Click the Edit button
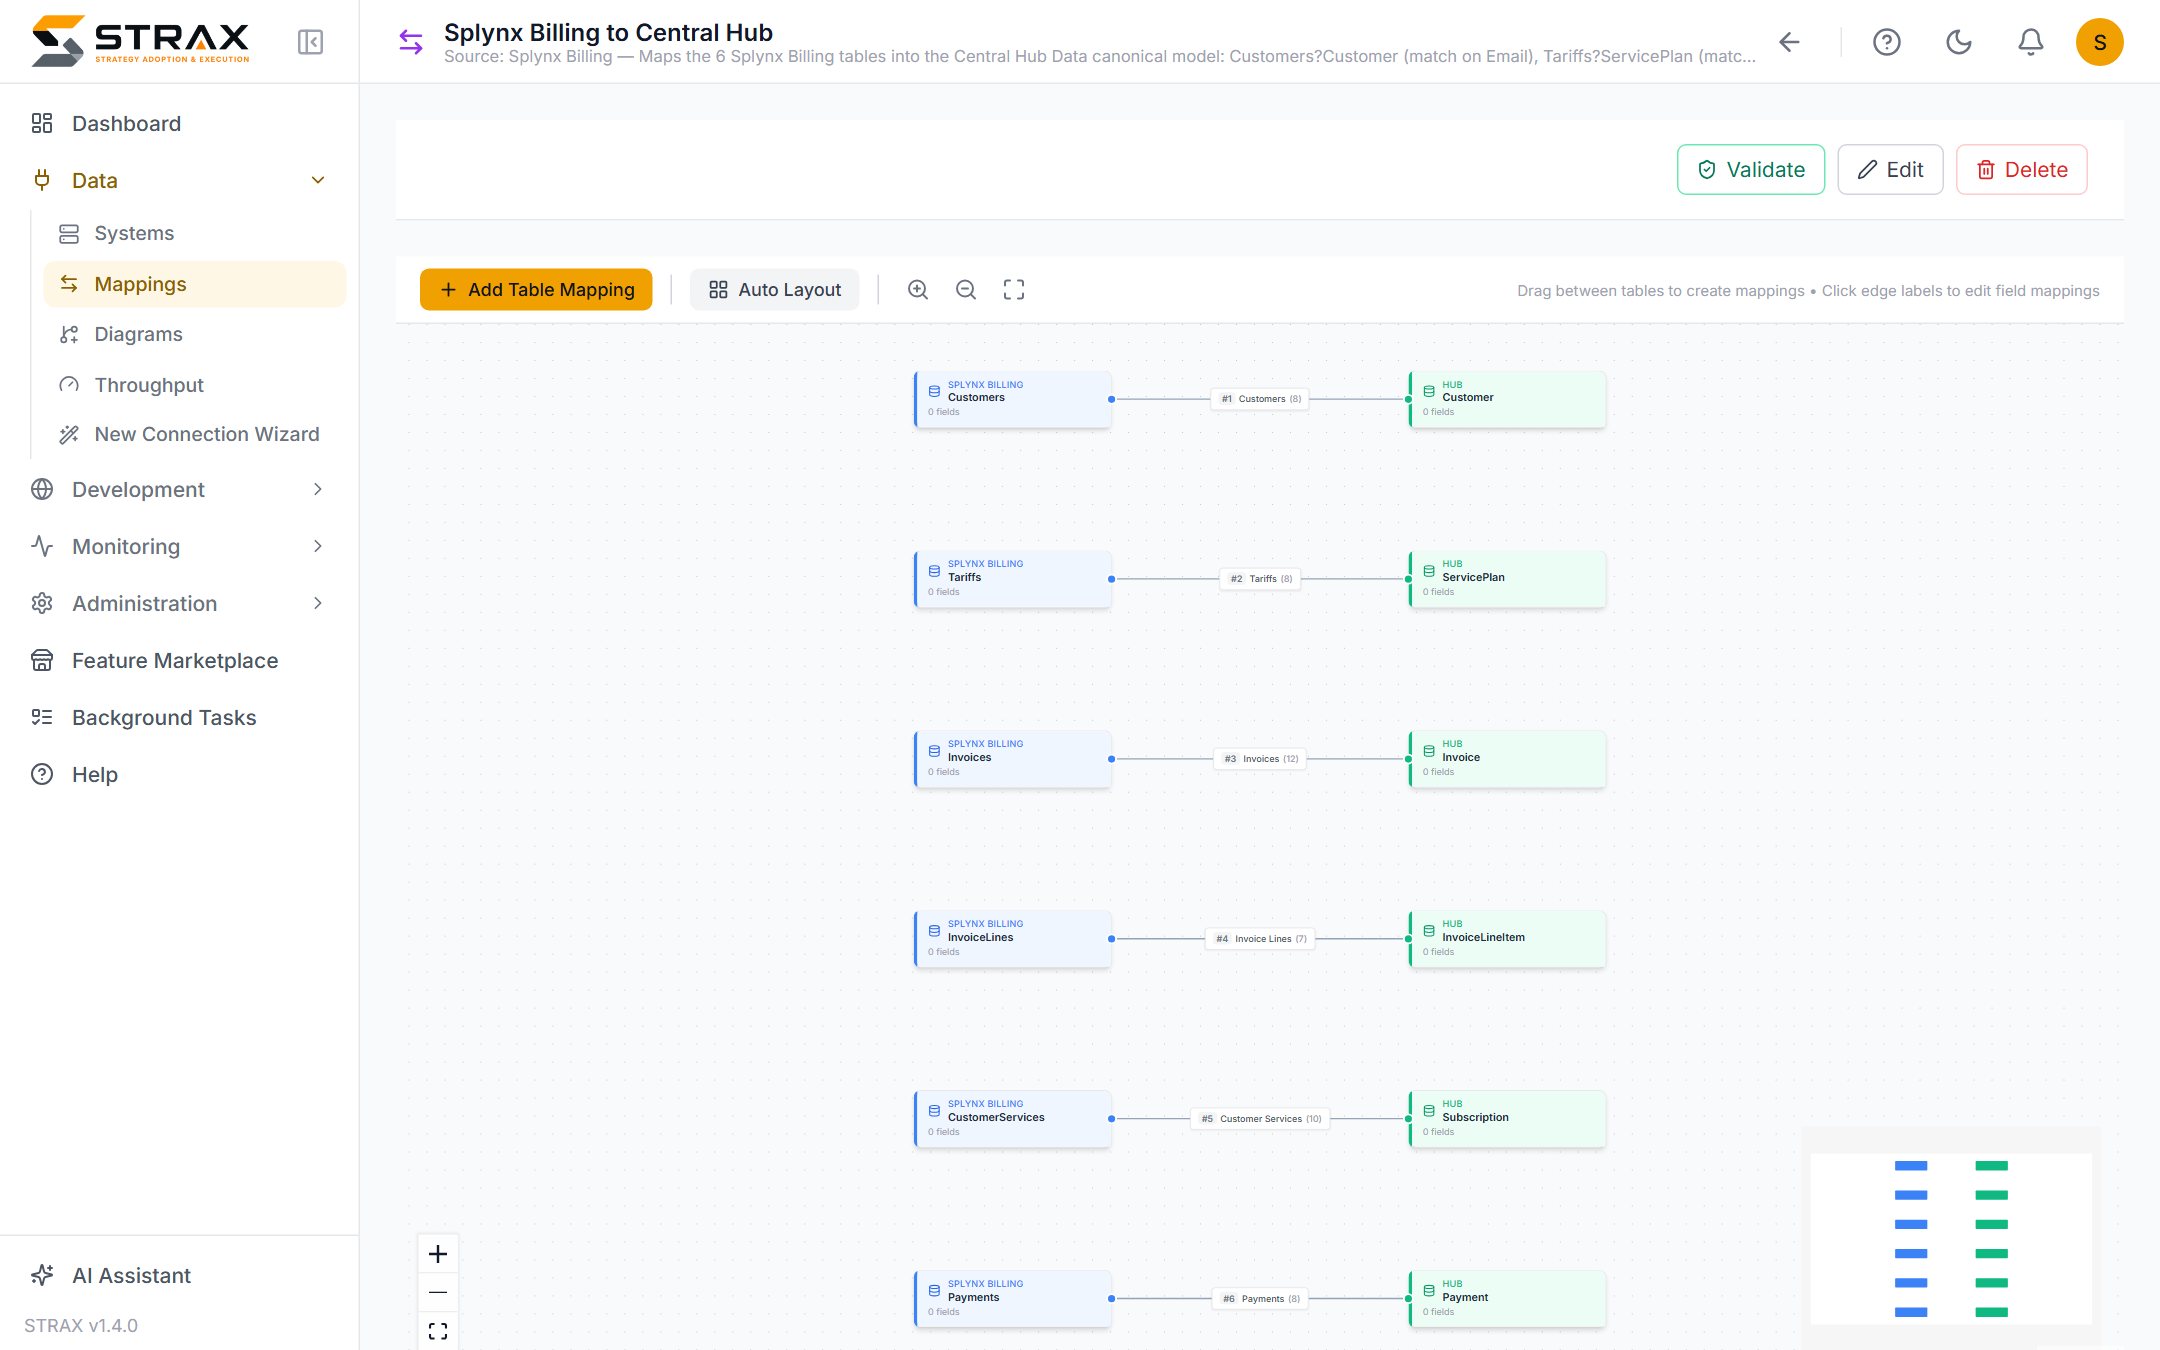 coord(1890,170)
